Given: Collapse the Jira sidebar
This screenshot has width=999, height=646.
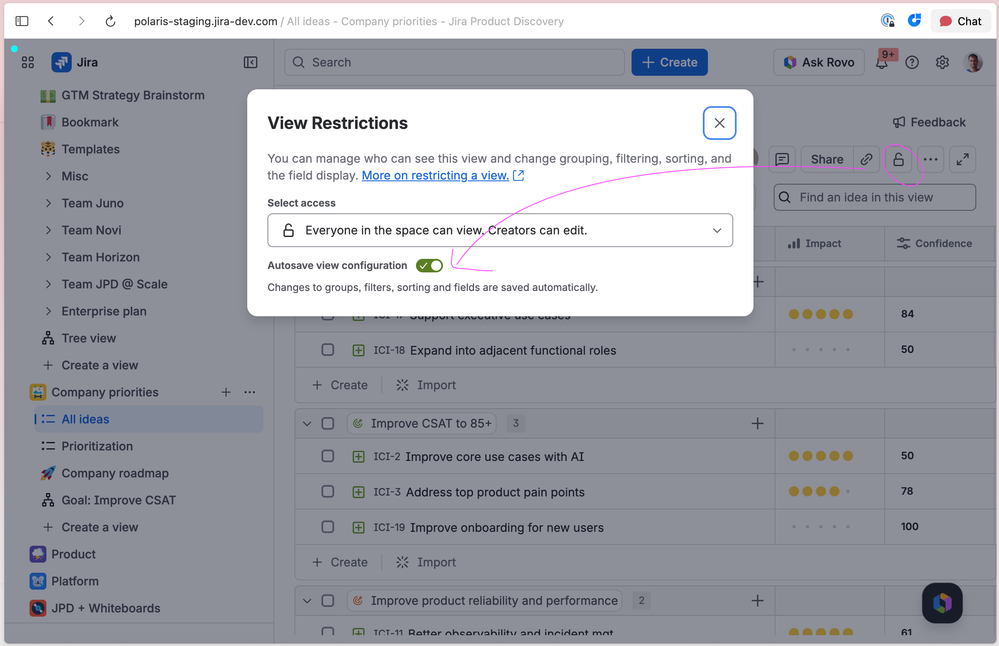Looking at the screenshot, I should (x=250, y=62).
